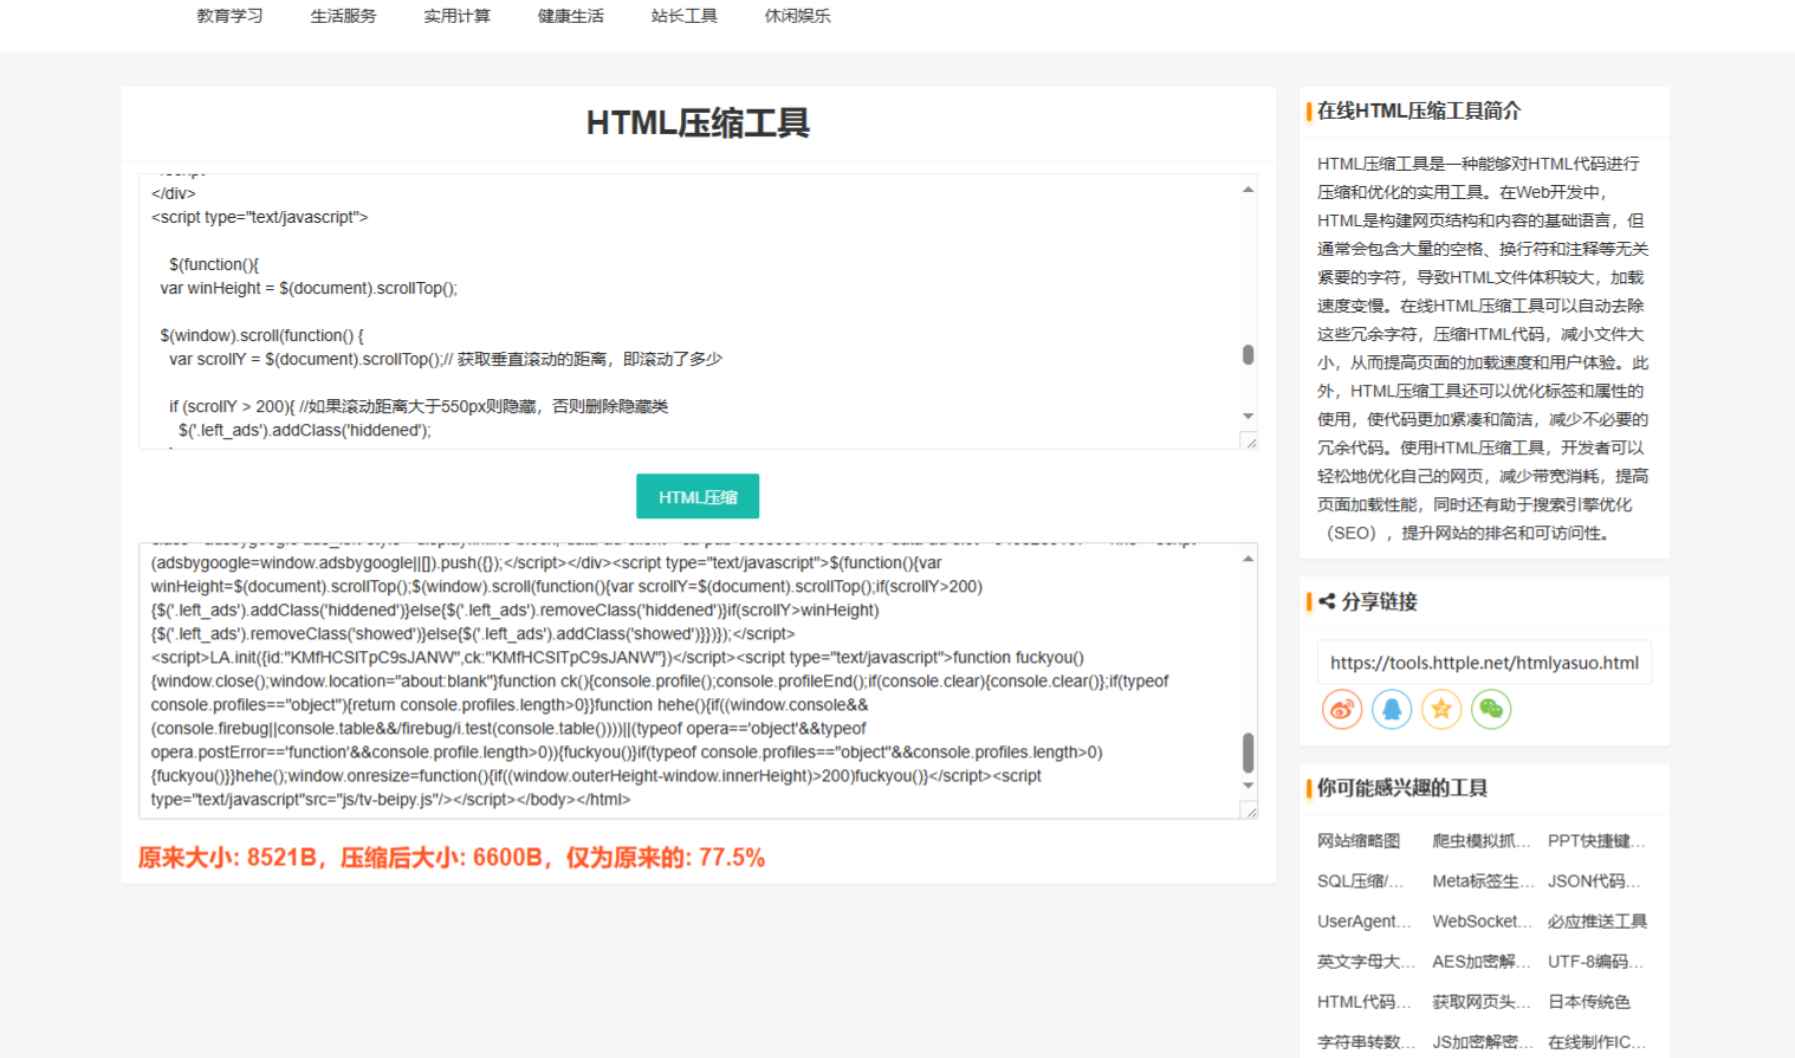Click the share symbol beside 分享链接
The height and width of the screenshot is (1058, 1795).
pos(1325,602)
